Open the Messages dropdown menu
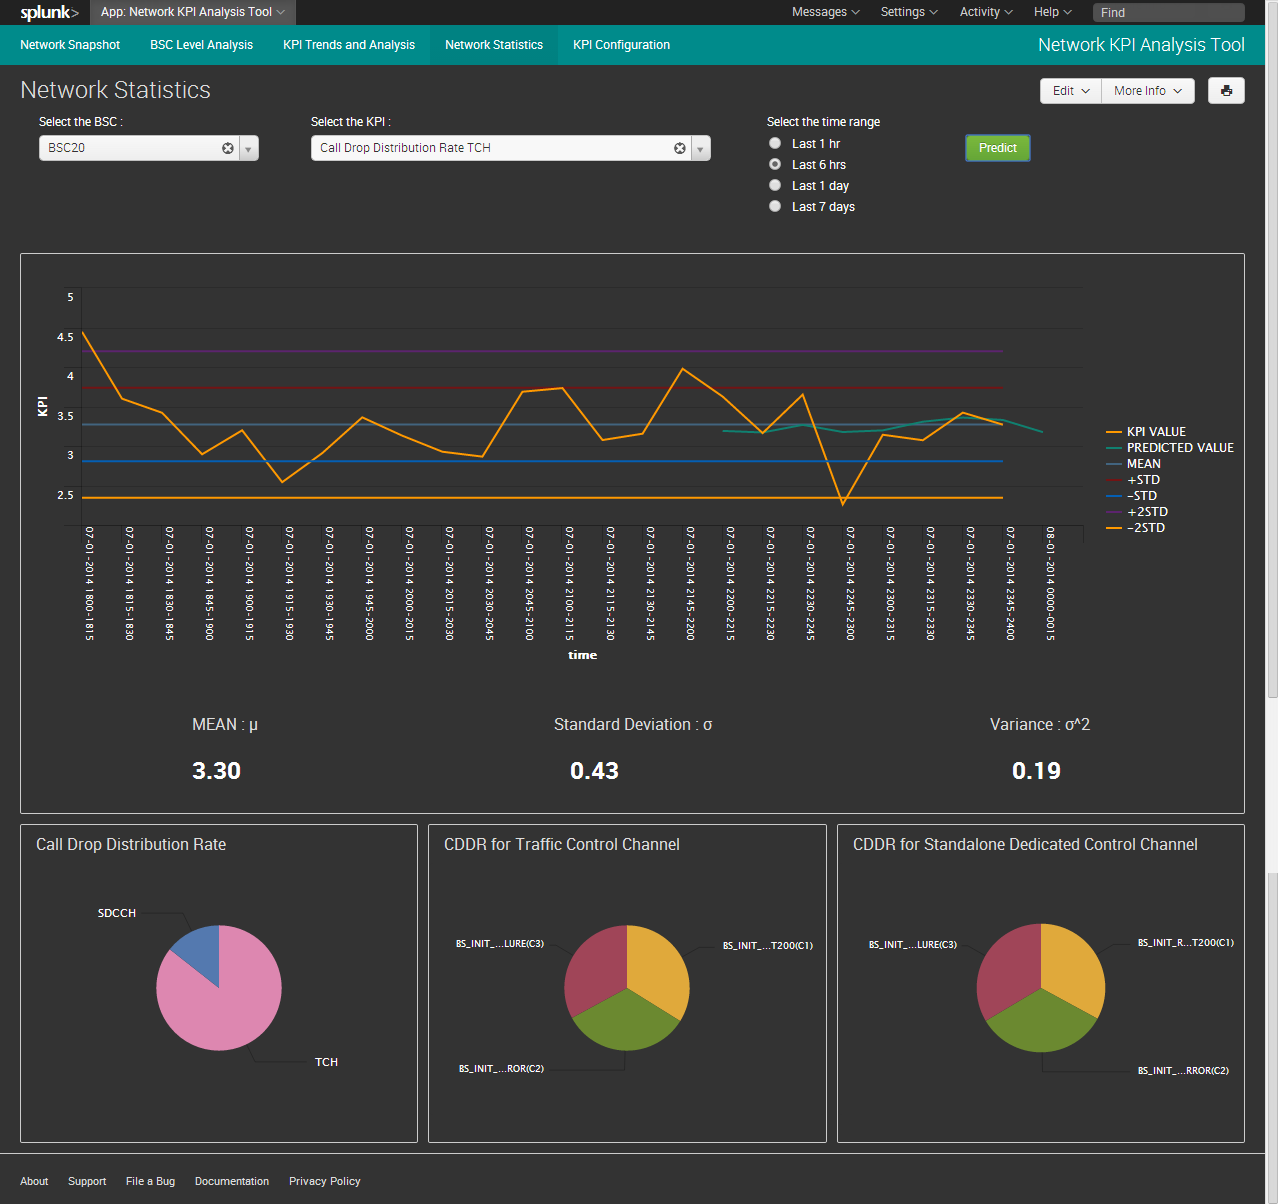The width and height of the screenshot is (1278, 1204). point(825,12)
